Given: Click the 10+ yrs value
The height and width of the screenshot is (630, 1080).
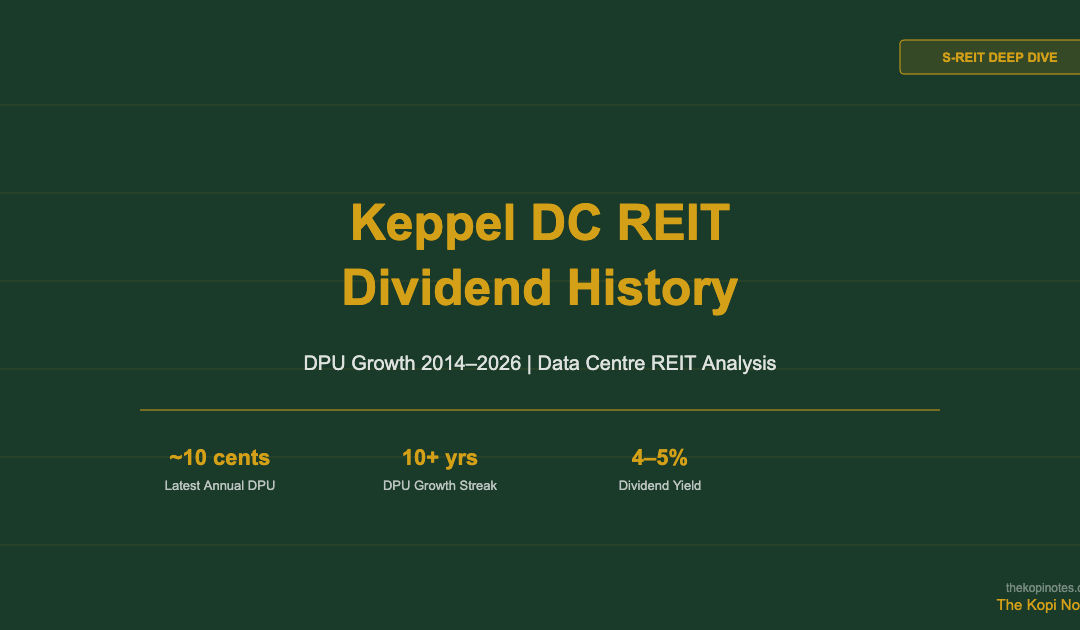Looking at the screenshot, I should click(x=439, y=457).
